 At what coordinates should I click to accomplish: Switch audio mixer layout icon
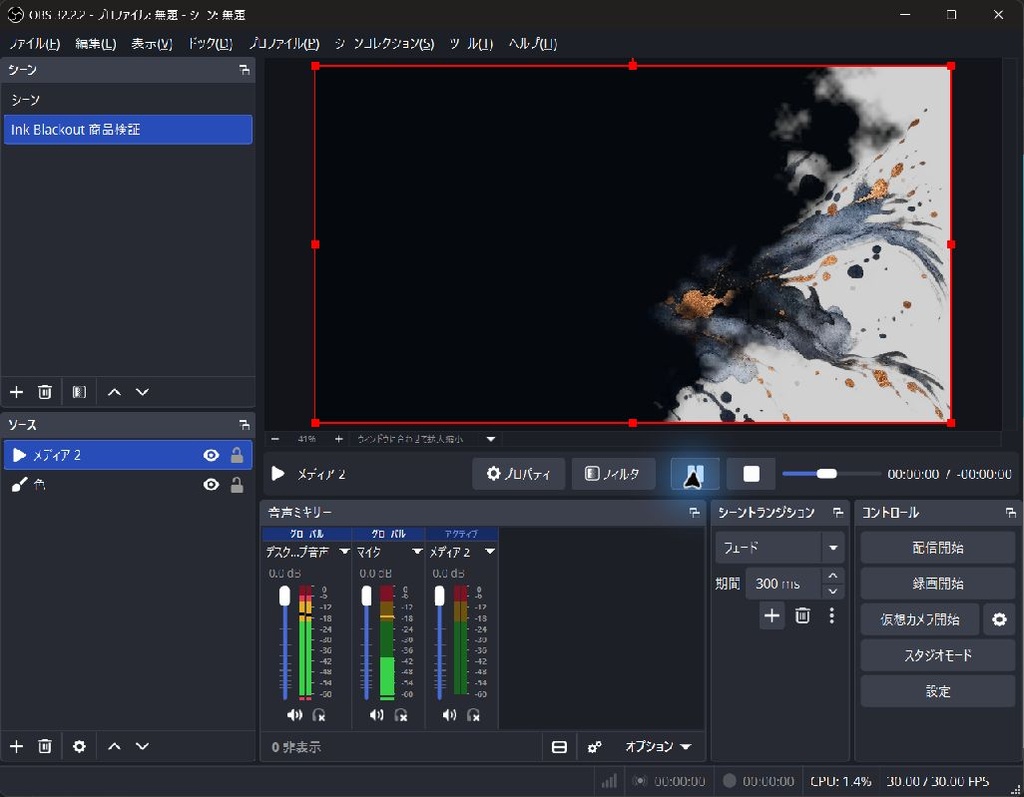[559, 747]
